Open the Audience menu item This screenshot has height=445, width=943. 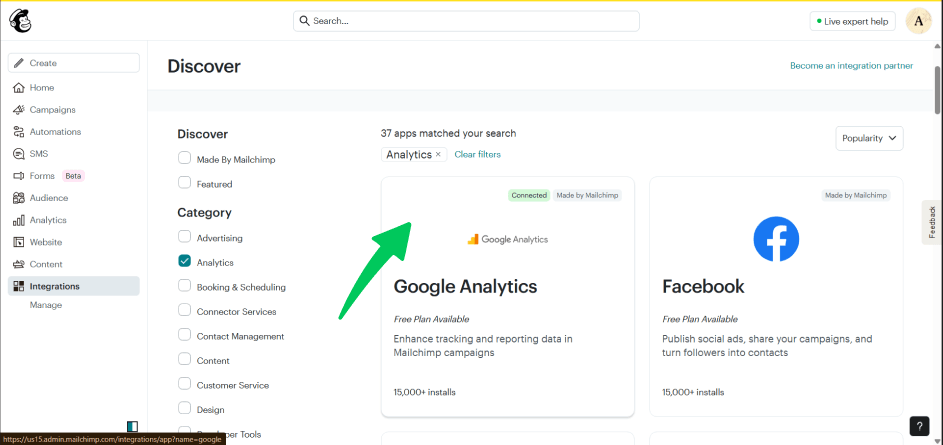tap(49, 198)
